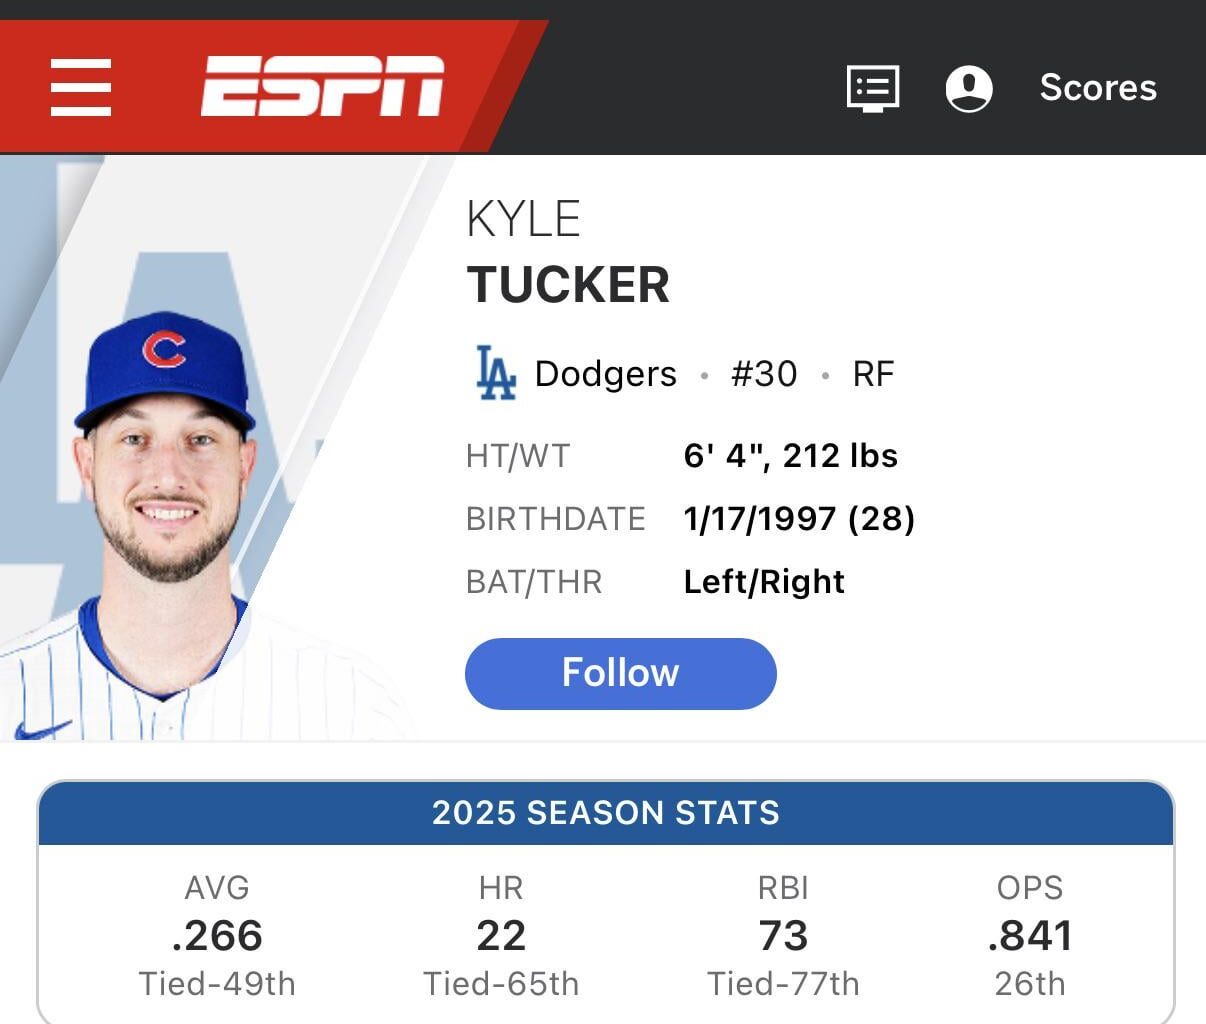Toggle the player follow state

point(620,673)
